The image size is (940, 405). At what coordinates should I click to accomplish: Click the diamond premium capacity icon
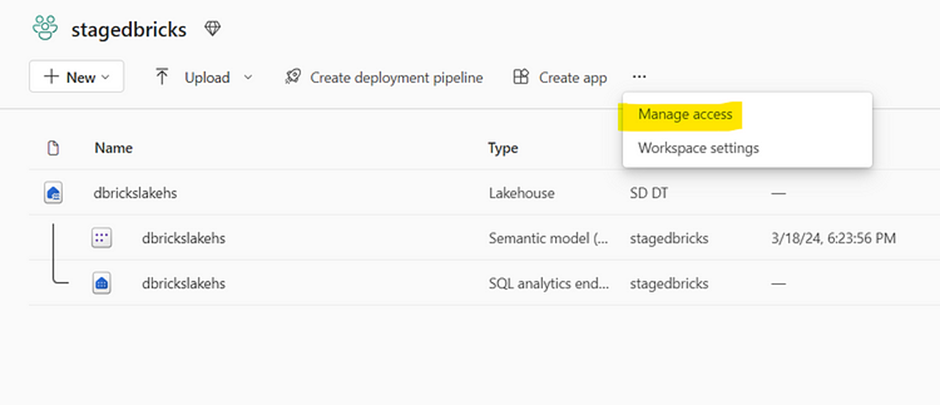coord(212,29)
